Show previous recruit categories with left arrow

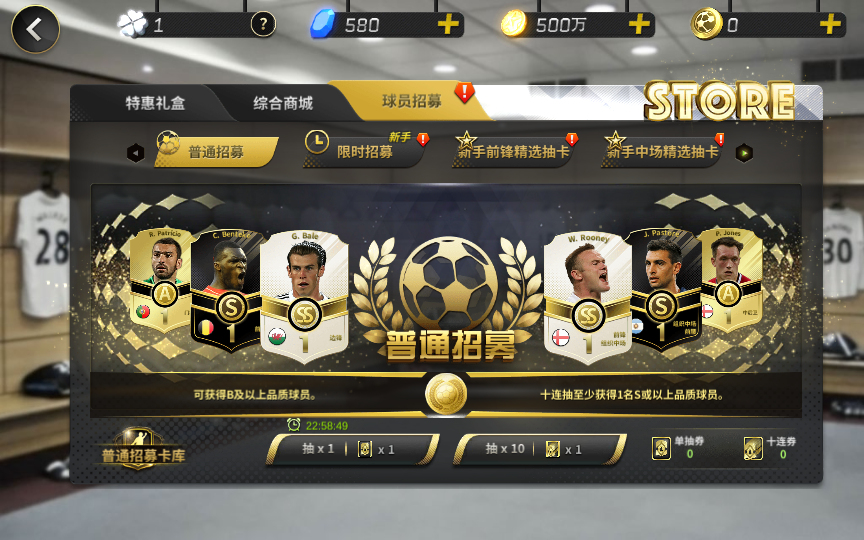[x=136, y=153]
